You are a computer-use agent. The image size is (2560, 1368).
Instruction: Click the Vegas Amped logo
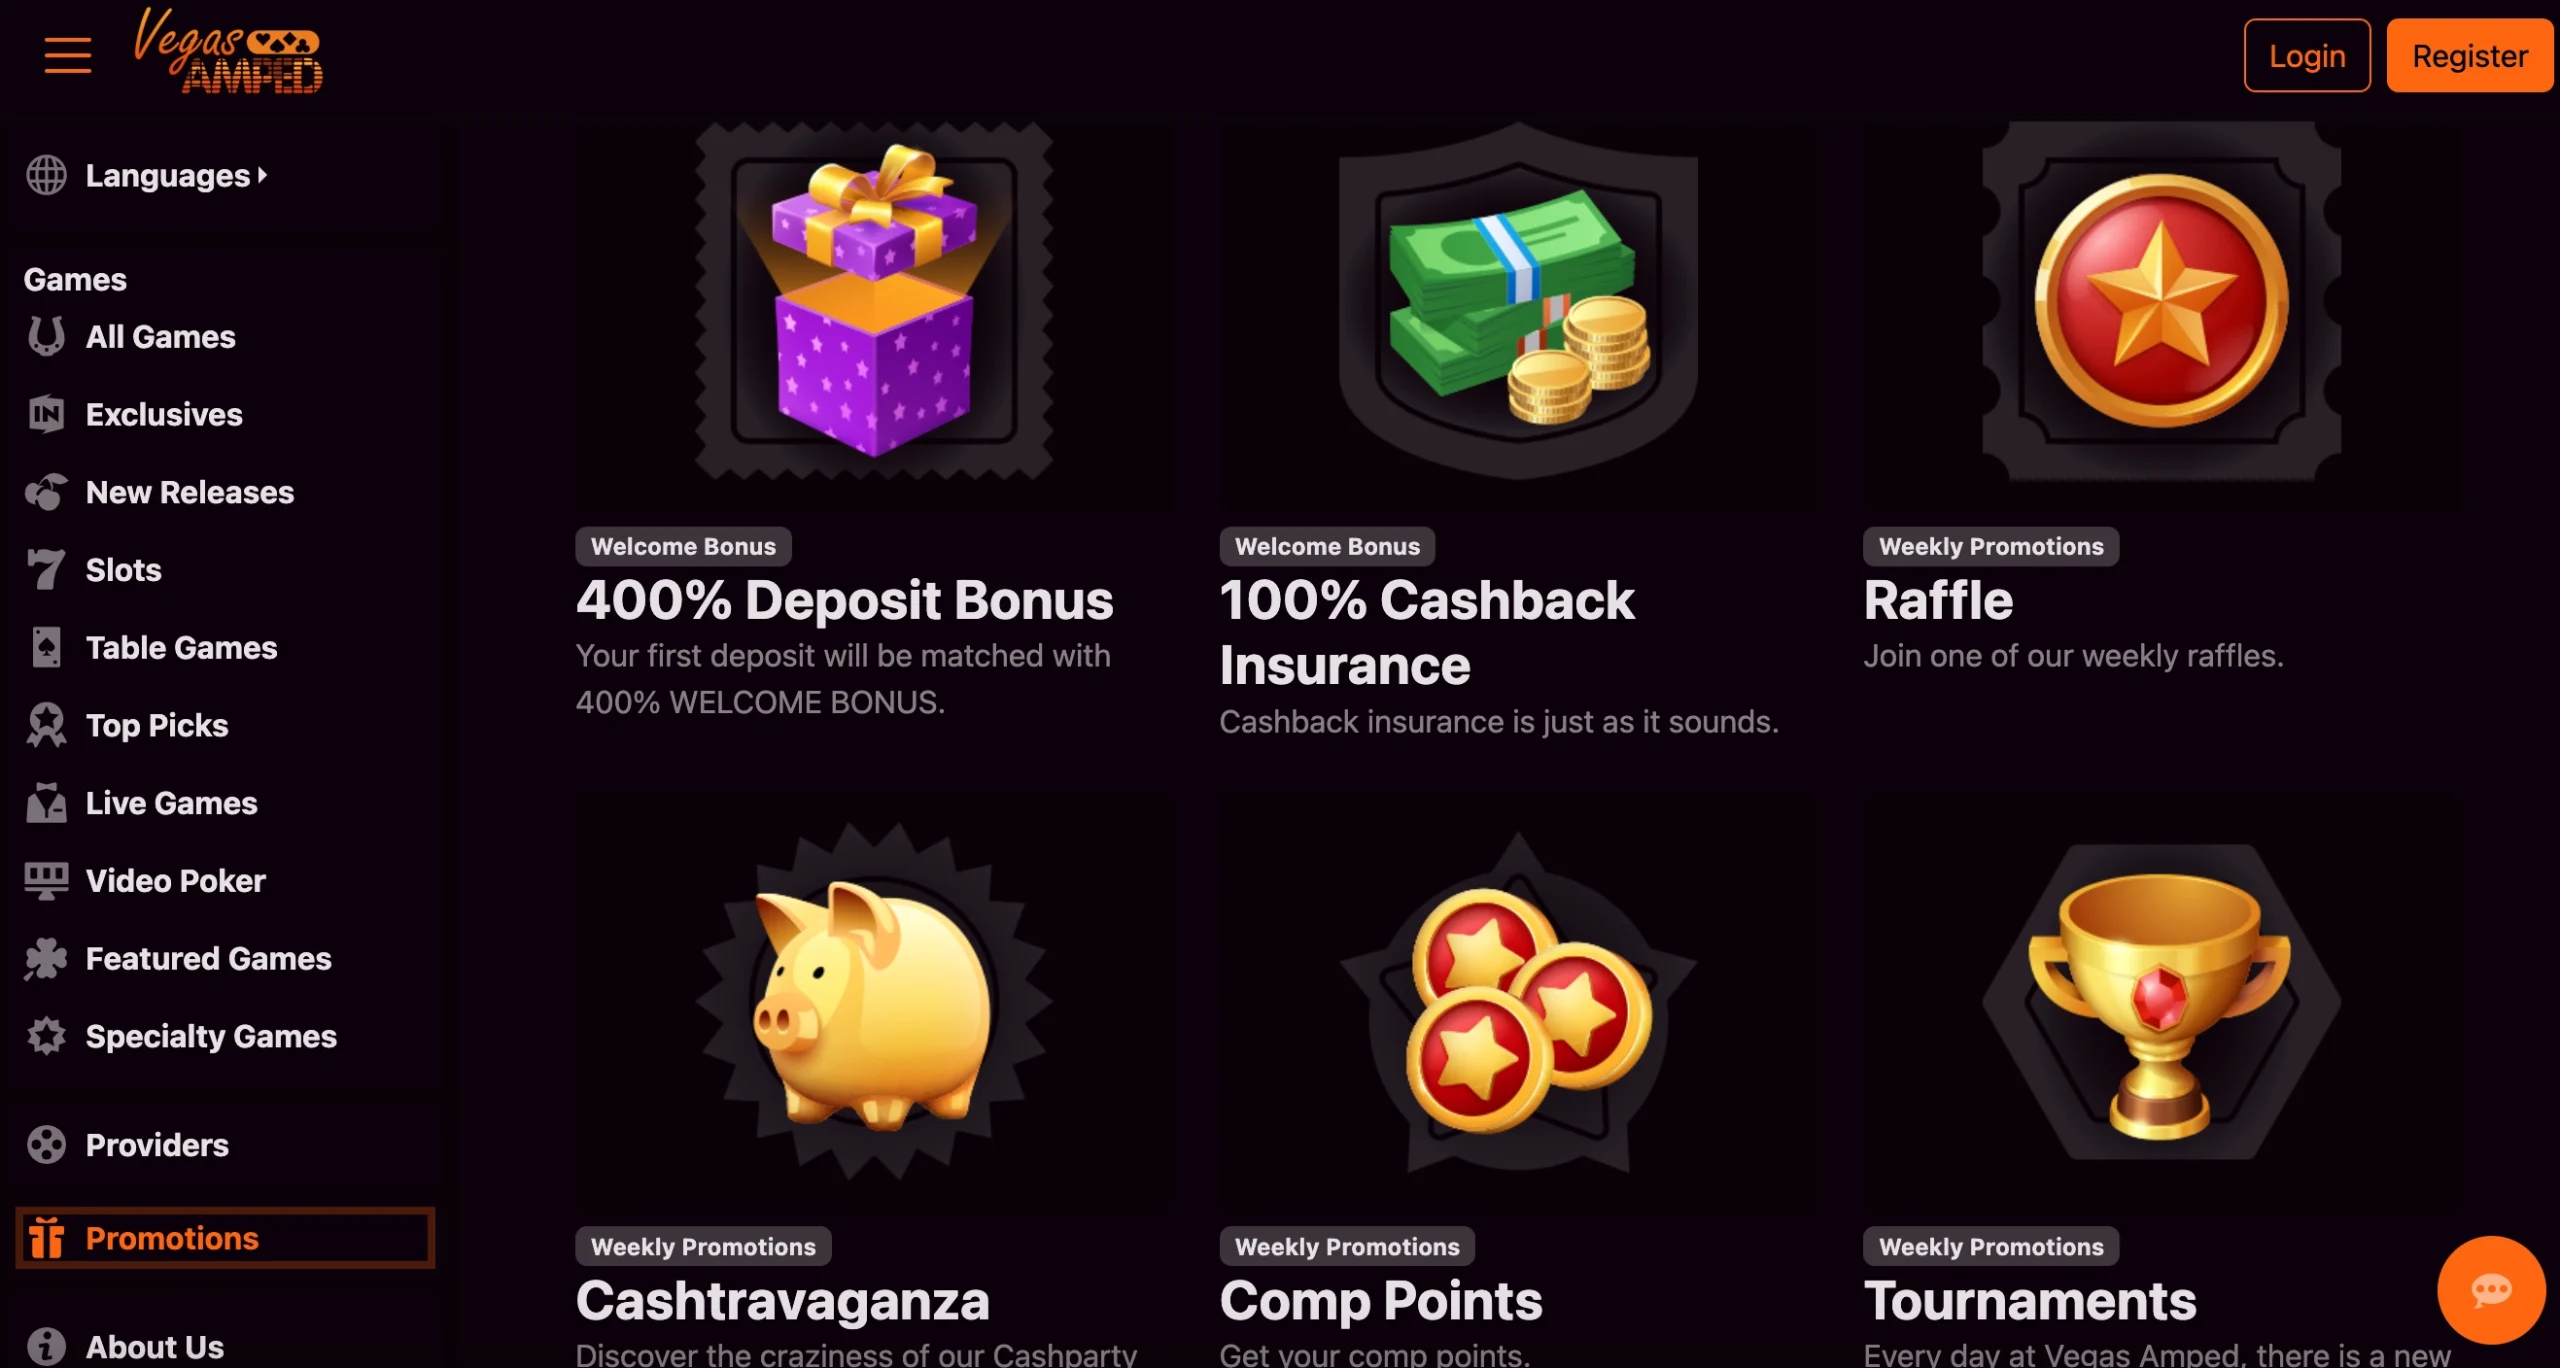click(228, 51)
